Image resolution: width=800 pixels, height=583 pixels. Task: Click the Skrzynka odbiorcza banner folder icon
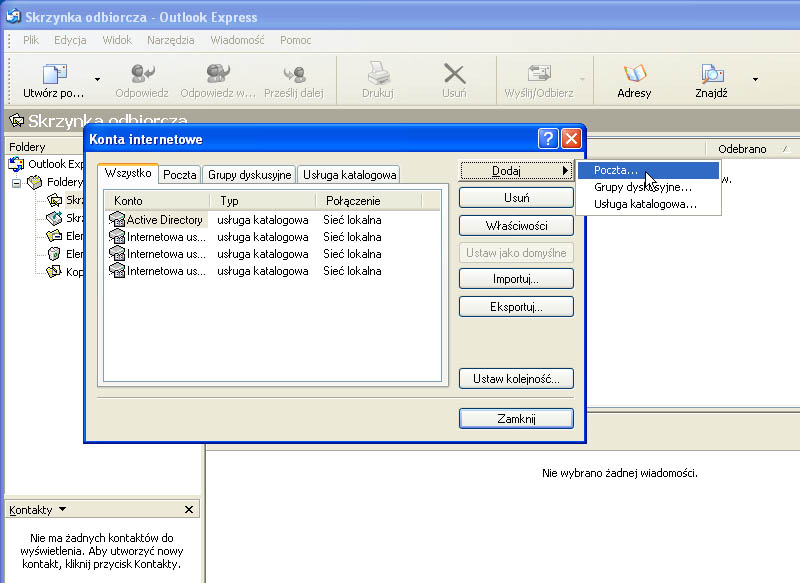click(x=17, y=121)
